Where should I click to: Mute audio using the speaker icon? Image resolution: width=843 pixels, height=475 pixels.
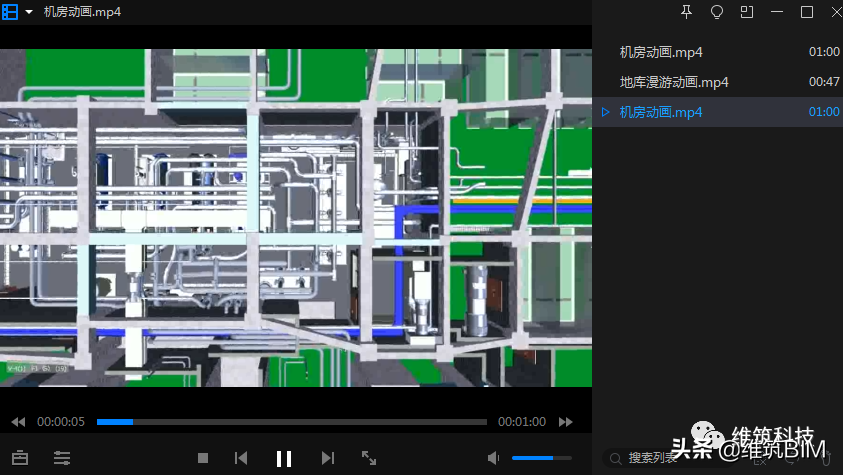pyautogui.click(x=493, y=458)
